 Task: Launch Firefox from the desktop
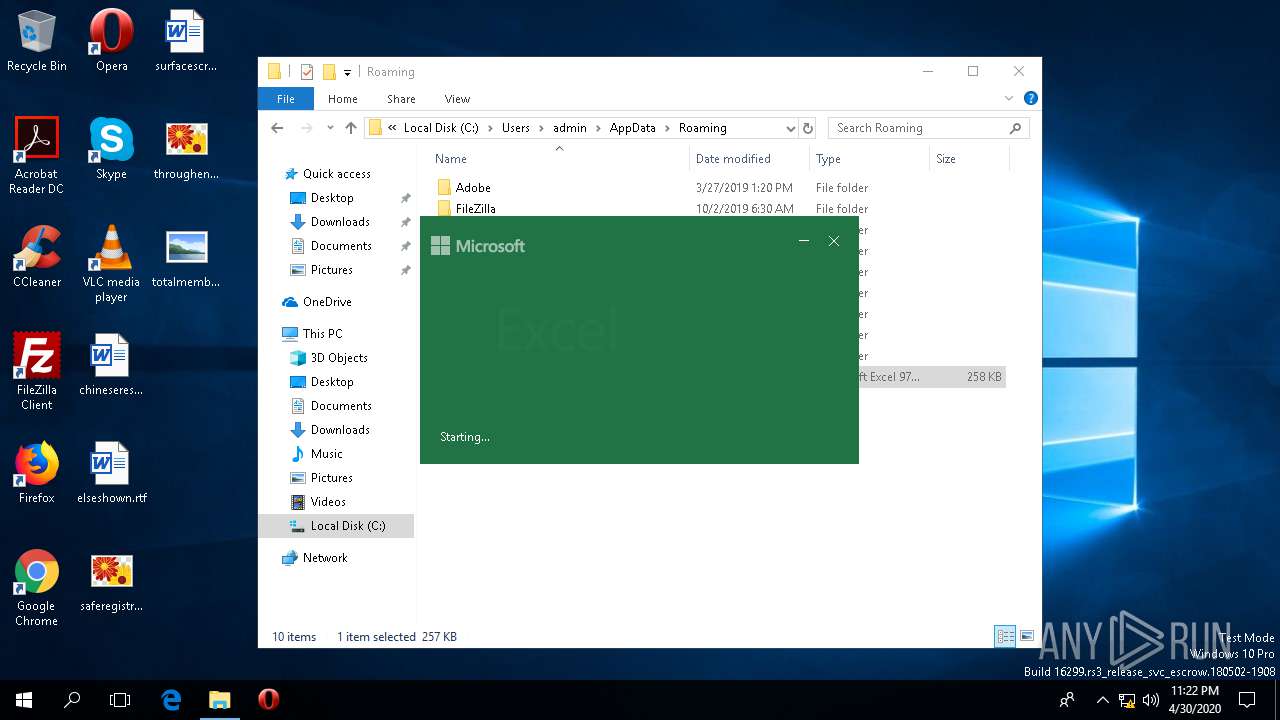coord(37,473)
